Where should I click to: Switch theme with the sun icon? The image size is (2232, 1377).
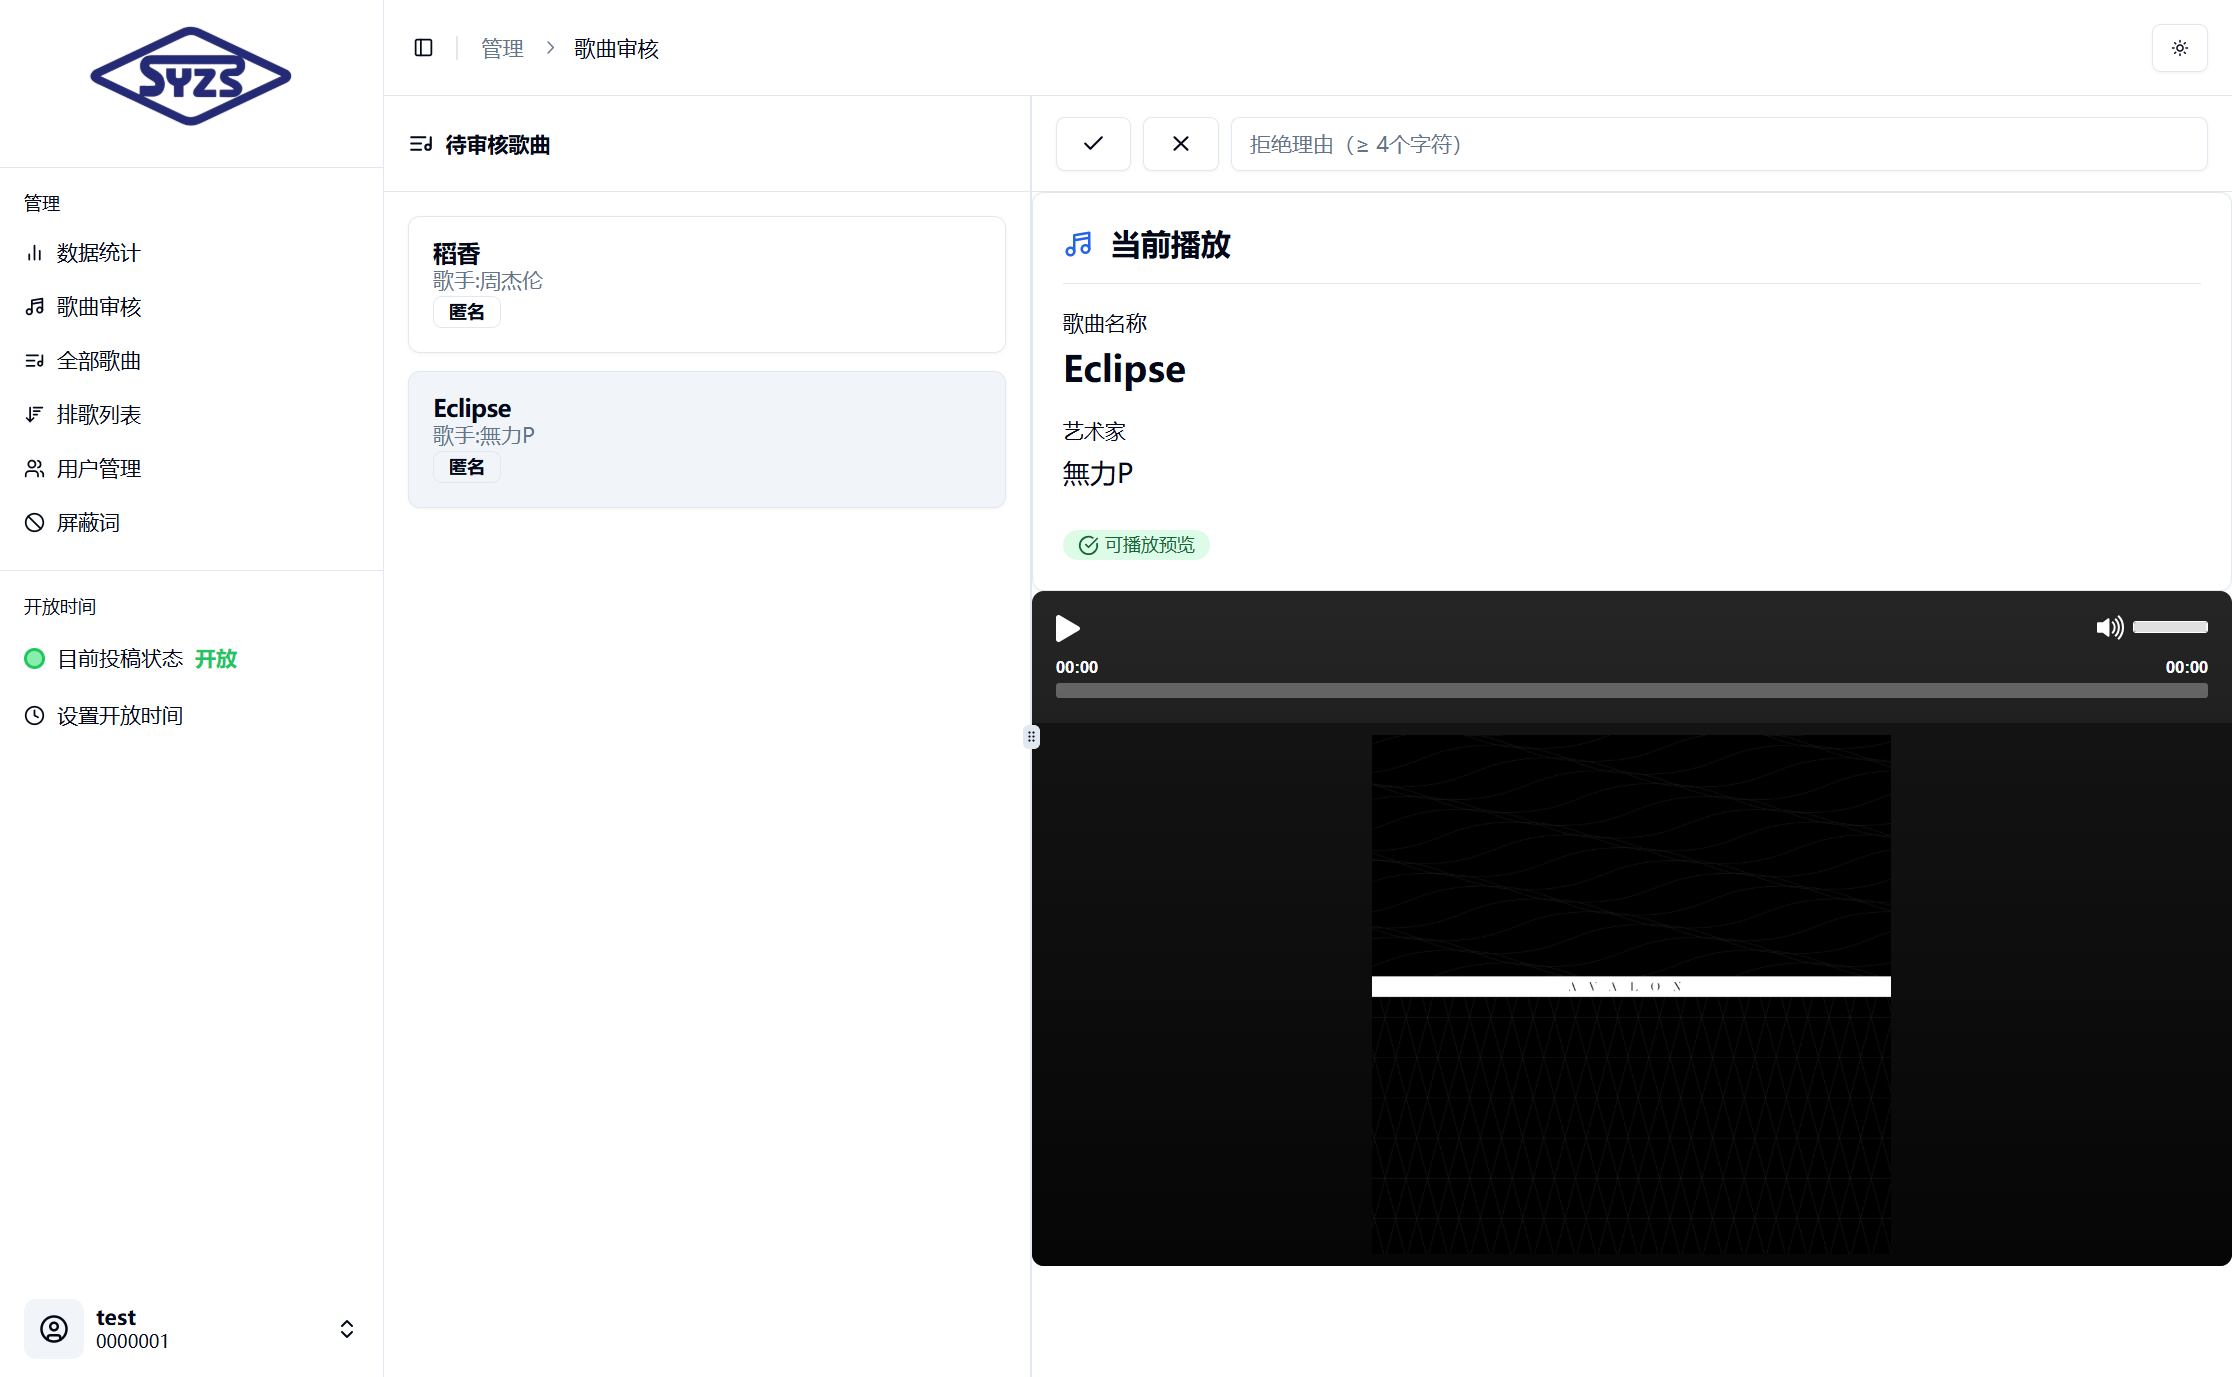click(x=2179, y=48)
